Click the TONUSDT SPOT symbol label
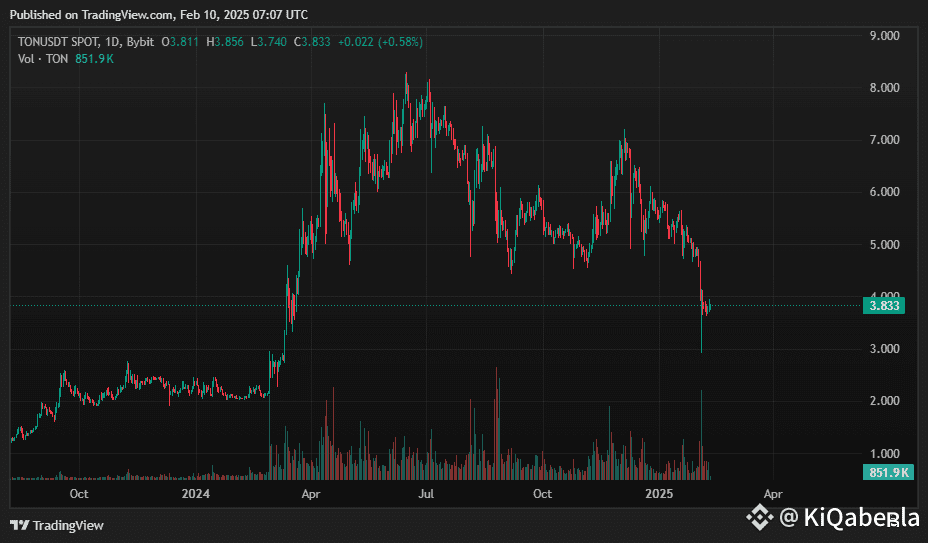This screenshot has height=543, width=928. tap(58, 42)
